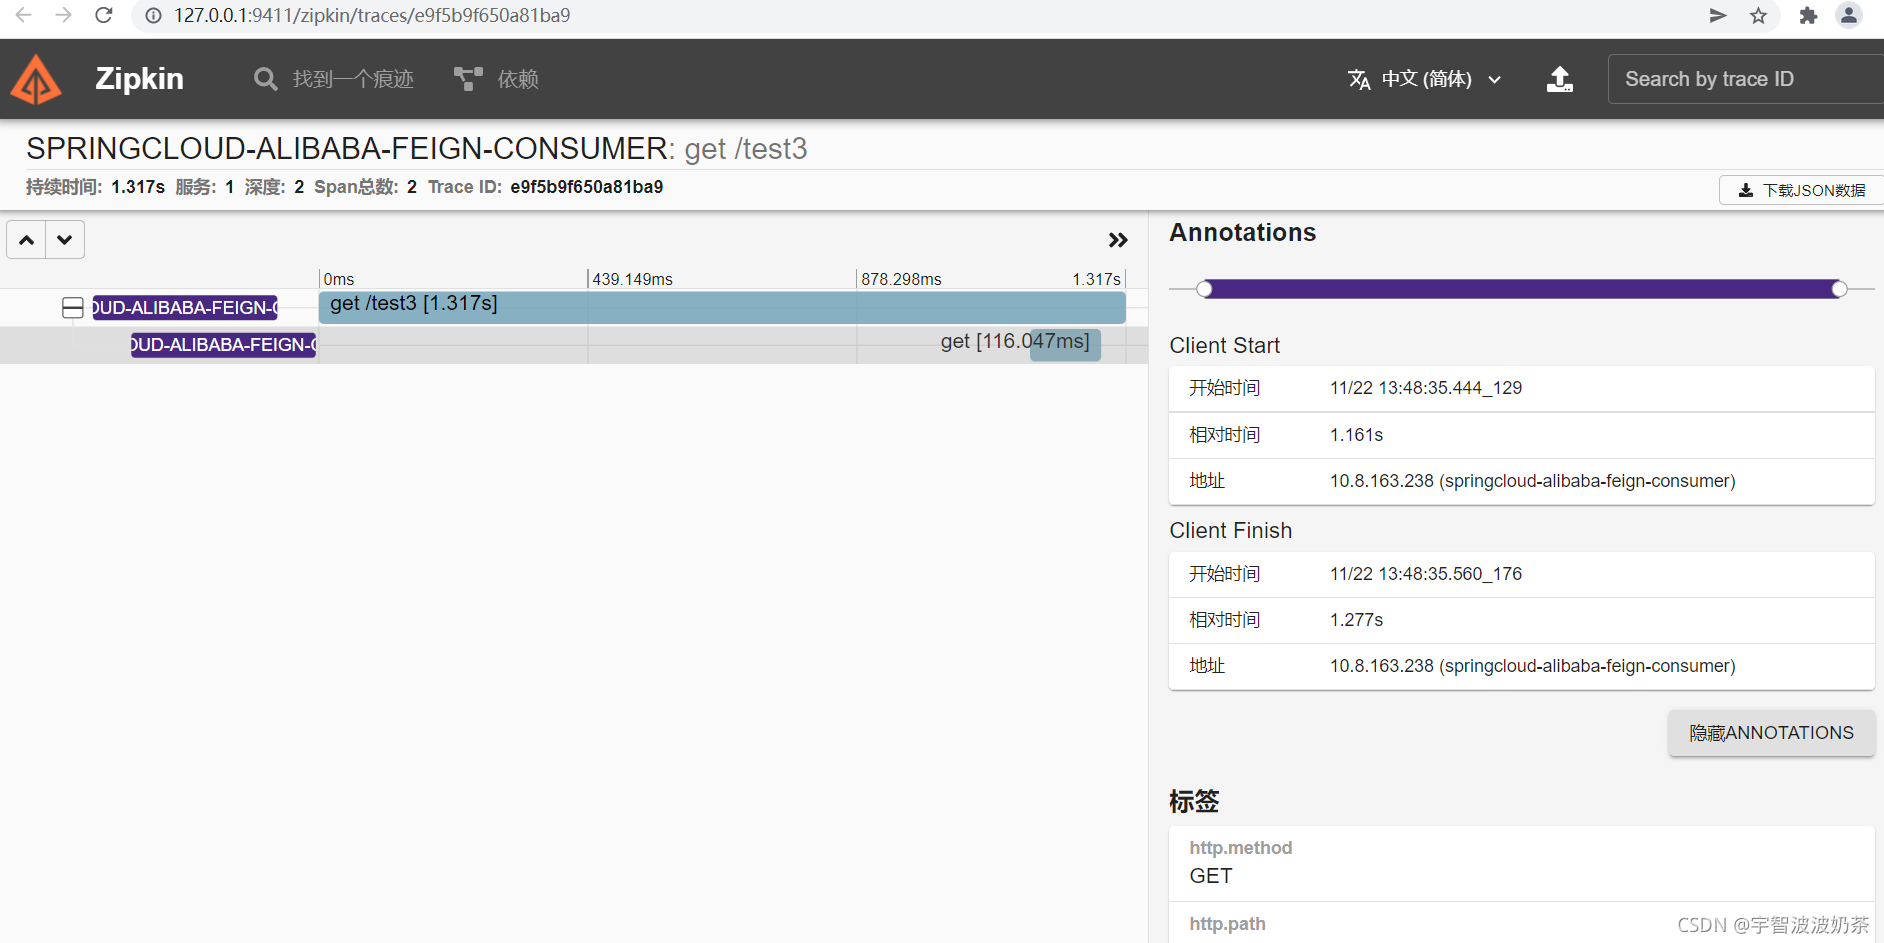Focus the Search by trace ID field
Screen dimensions: 1884x943
(x=1745, y=79)
